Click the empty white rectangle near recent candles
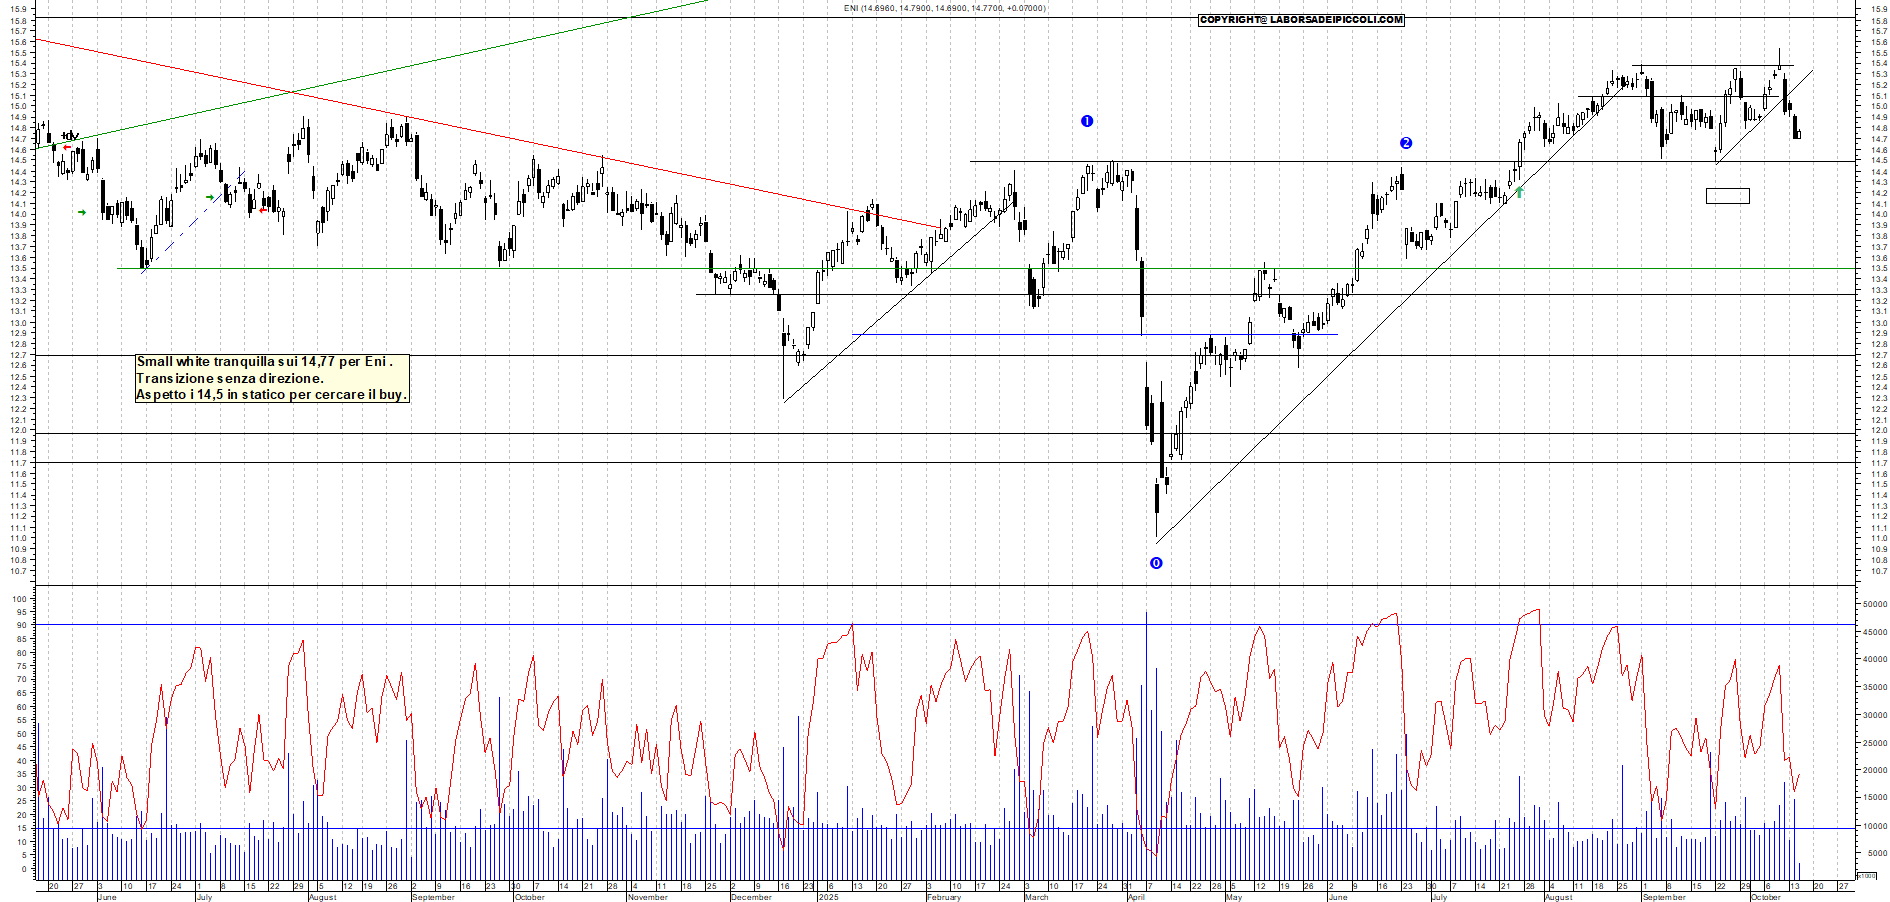Image resolution: width=1890 pixels, height=902 pixels. (x=1727, y=196)
